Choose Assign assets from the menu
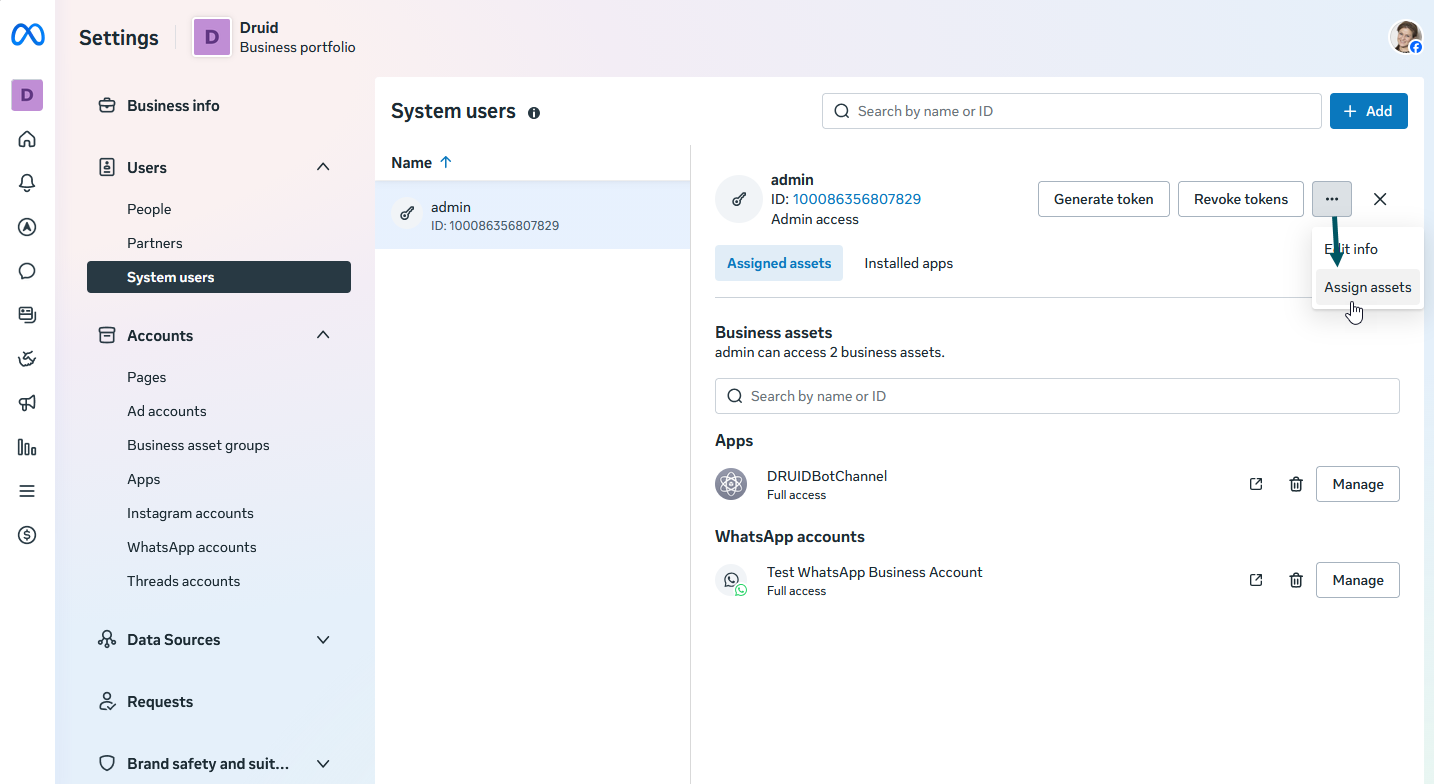The image size is (1434, 784). 1367,287
